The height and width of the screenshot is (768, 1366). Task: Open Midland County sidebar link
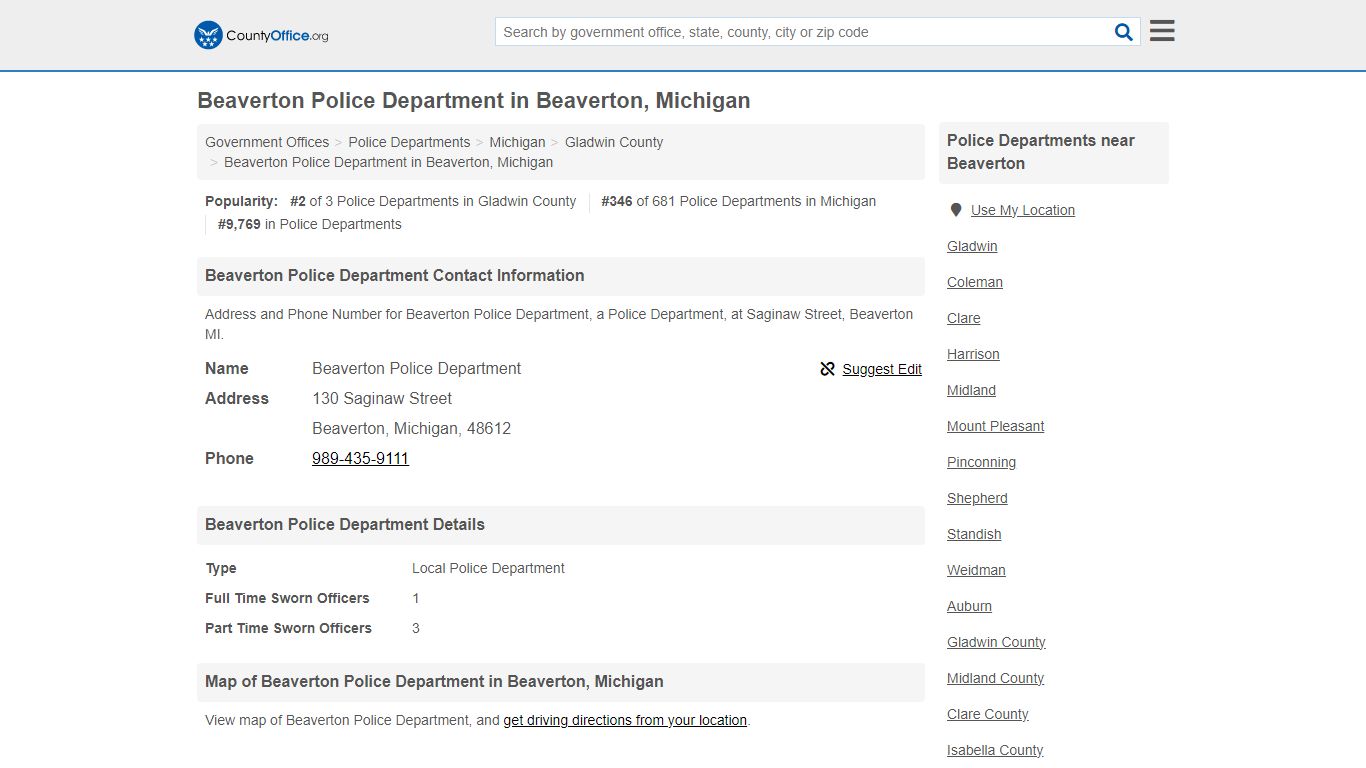(995, 678)
